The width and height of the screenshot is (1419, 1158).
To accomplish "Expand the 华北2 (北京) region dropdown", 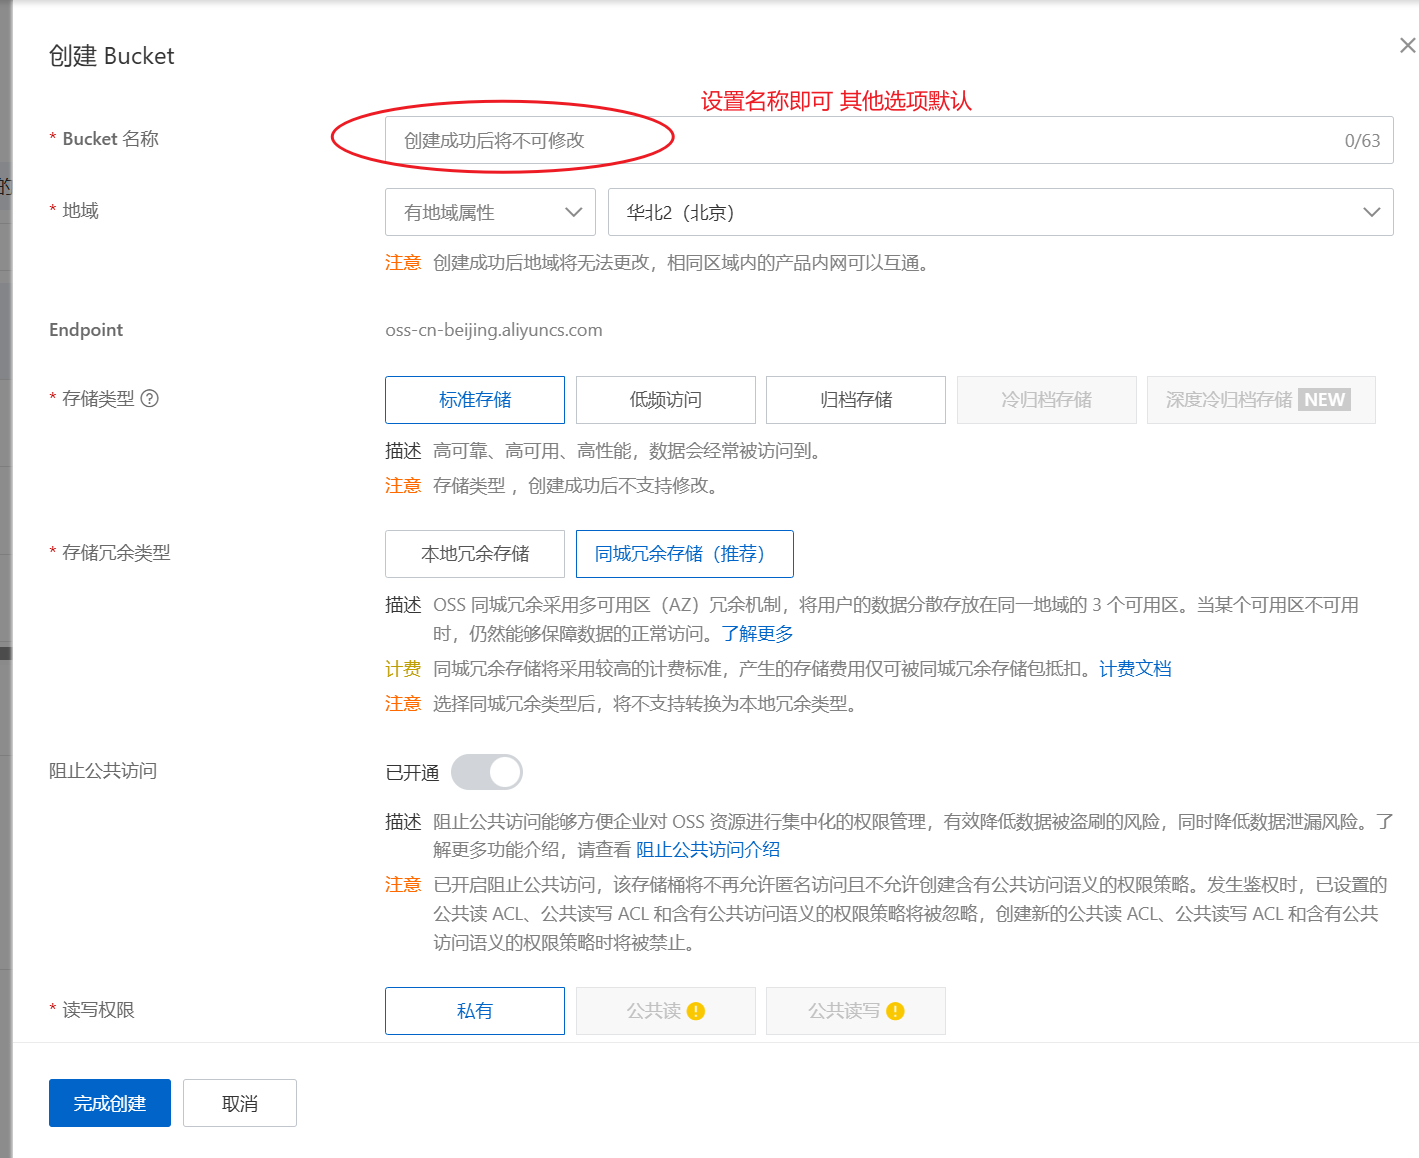I will pyautogui.click(x=1000, y=212).
